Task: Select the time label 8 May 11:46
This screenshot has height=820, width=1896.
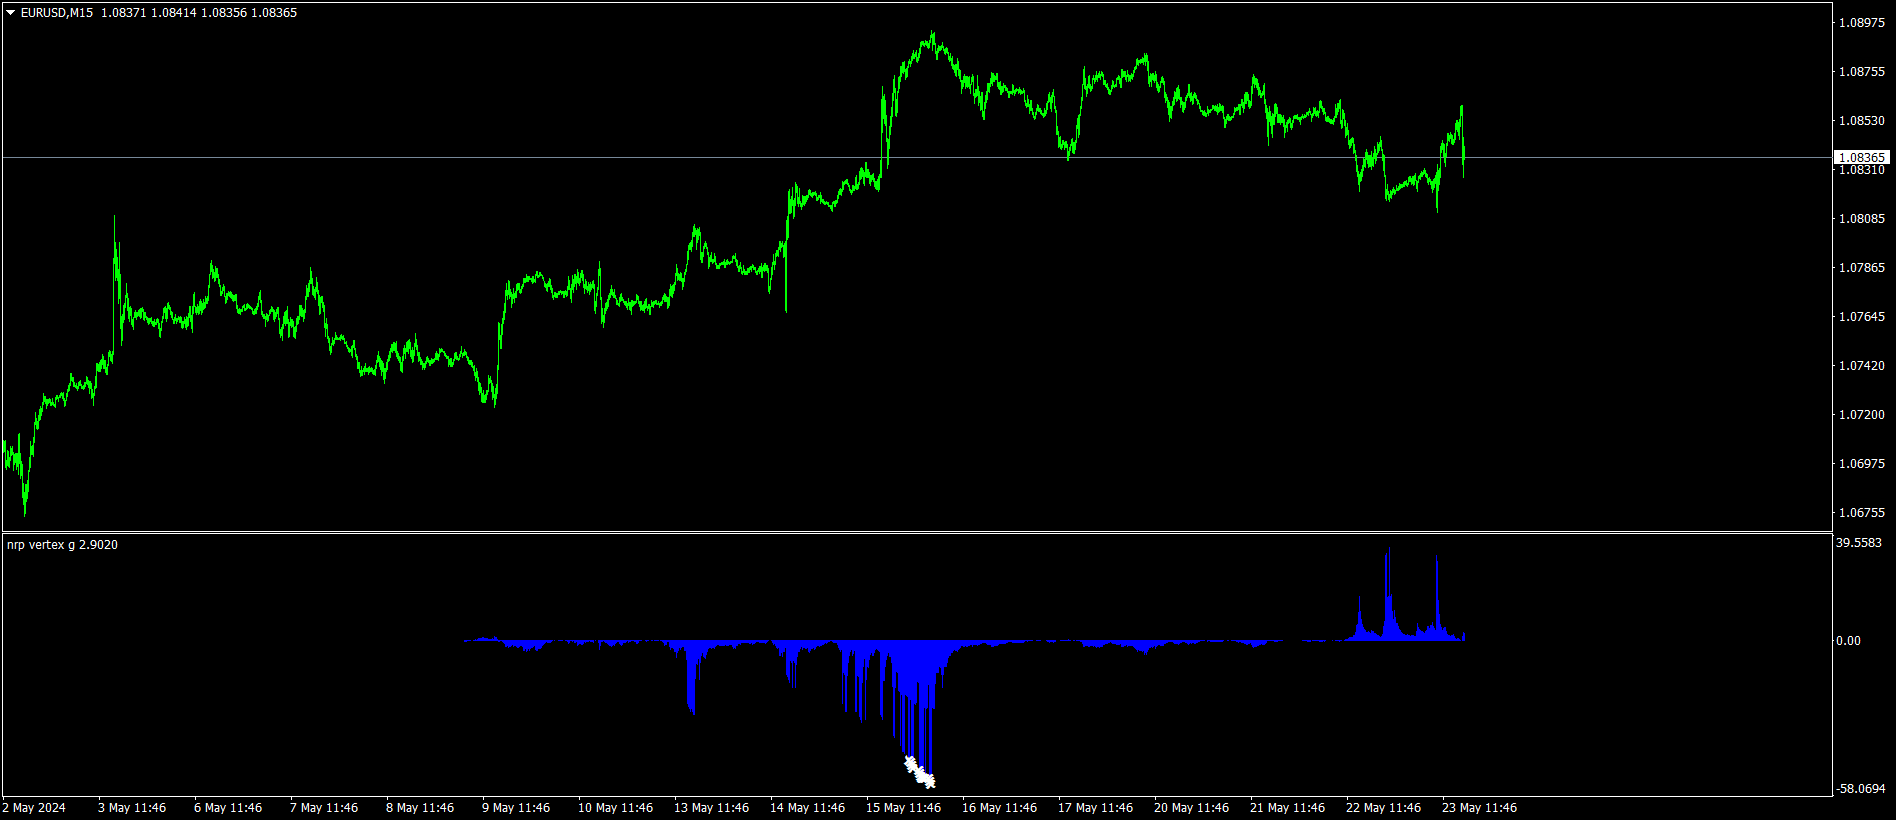Action: click(x=420, y=808)
